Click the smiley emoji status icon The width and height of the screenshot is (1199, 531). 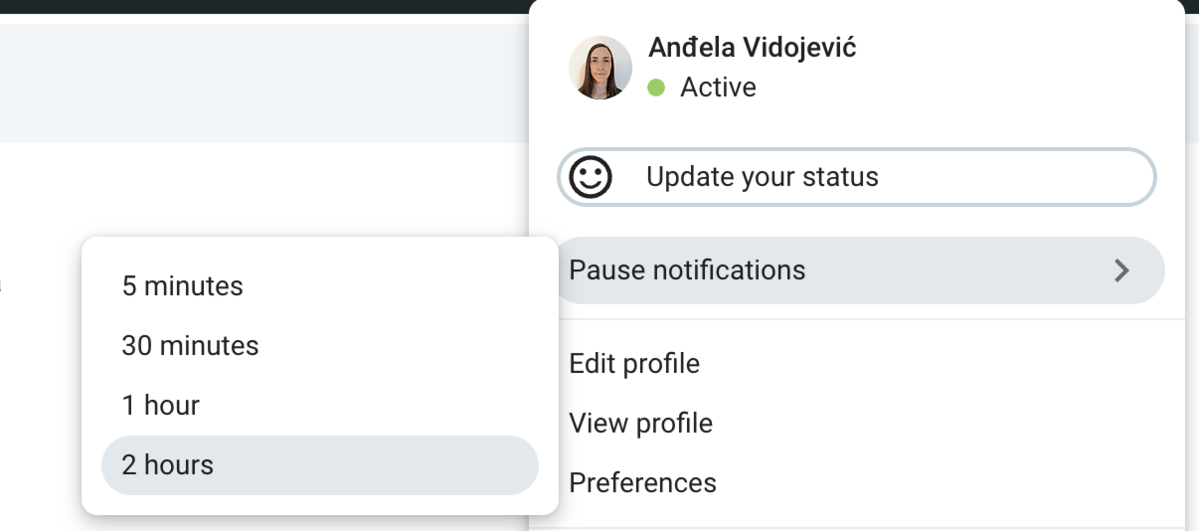click(x=590, y=178)
